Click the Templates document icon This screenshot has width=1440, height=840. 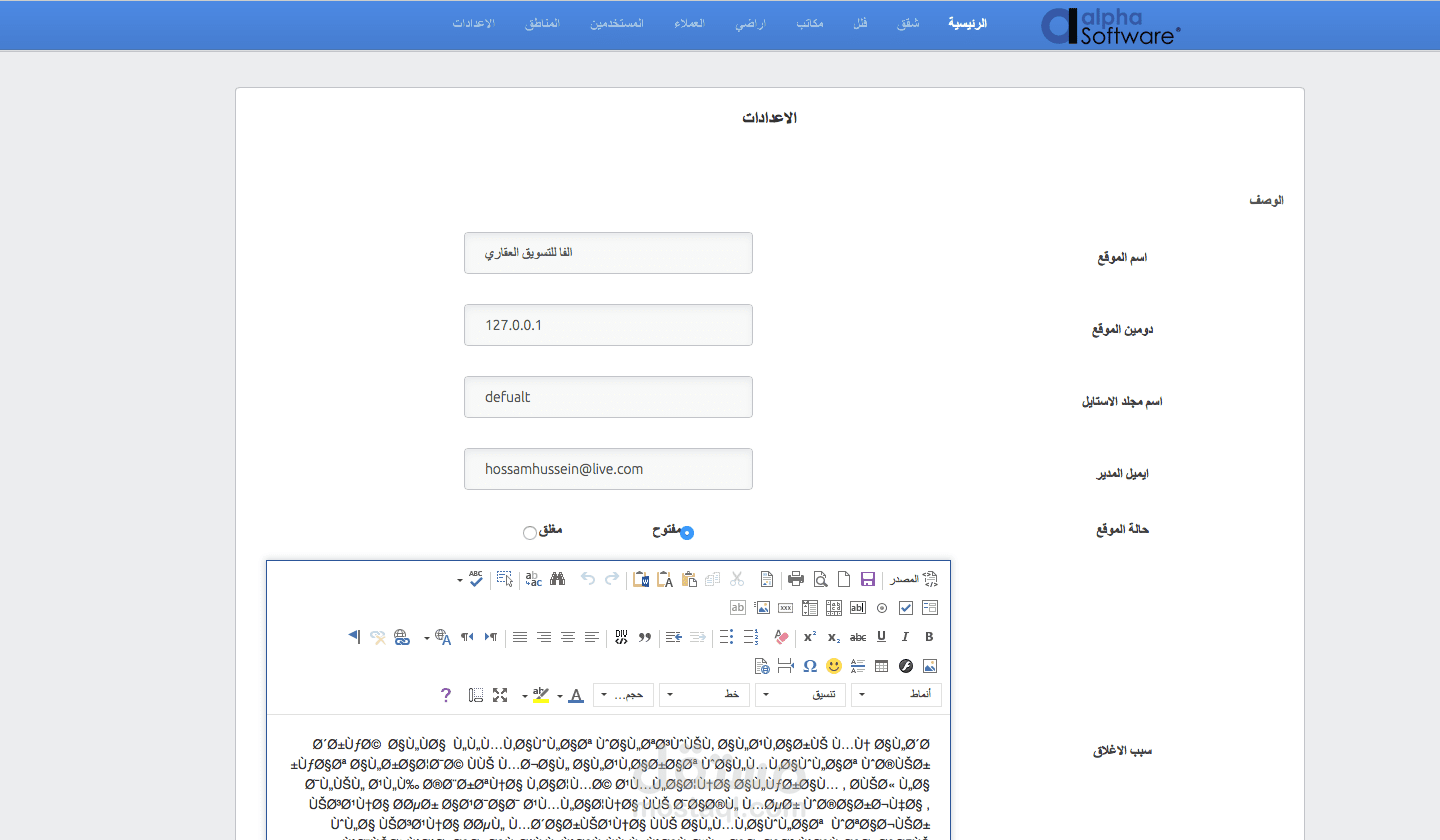coord(767,578)
